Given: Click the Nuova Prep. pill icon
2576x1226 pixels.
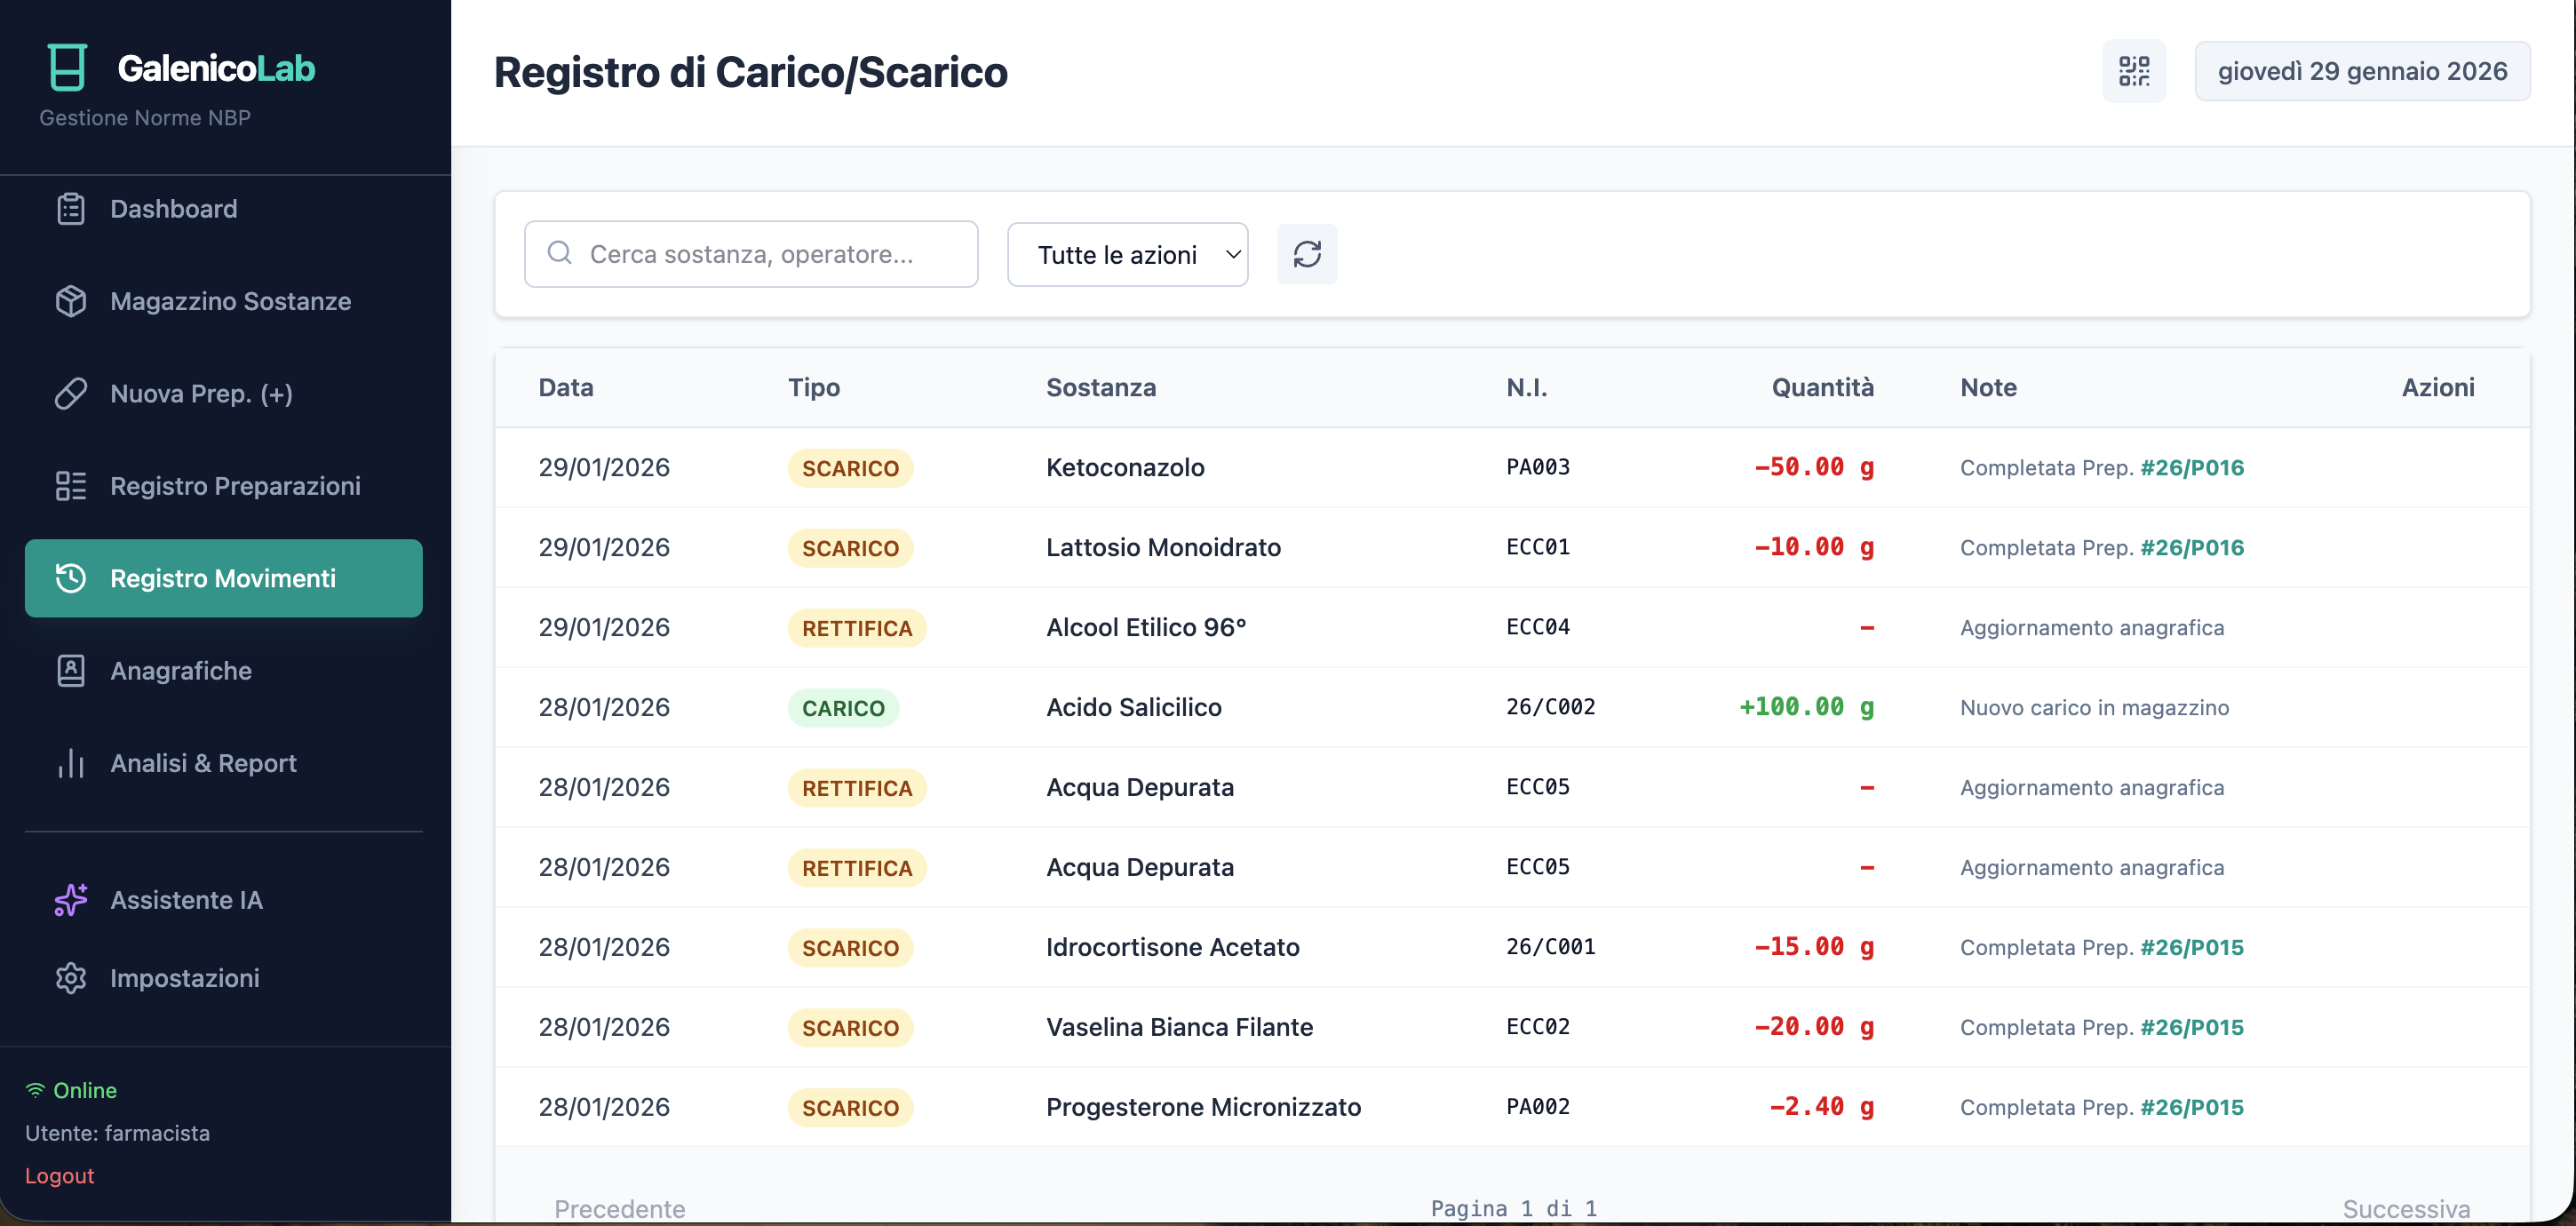Looking at the screenshot, I should pyautogui.click(x=71, y=394).
